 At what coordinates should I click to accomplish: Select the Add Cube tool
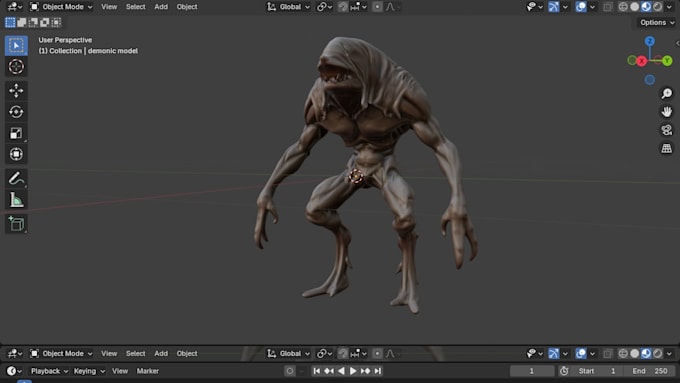coord(16,224)
